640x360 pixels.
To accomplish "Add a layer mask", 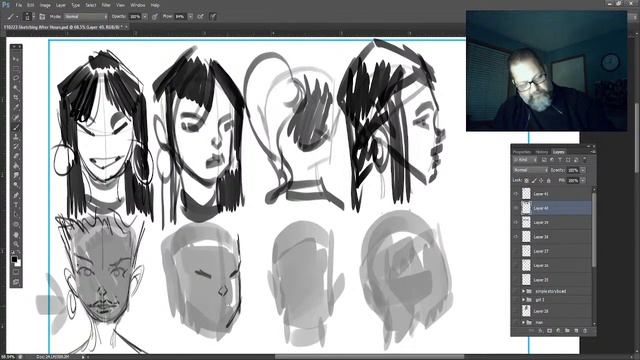I will (549, 331).
